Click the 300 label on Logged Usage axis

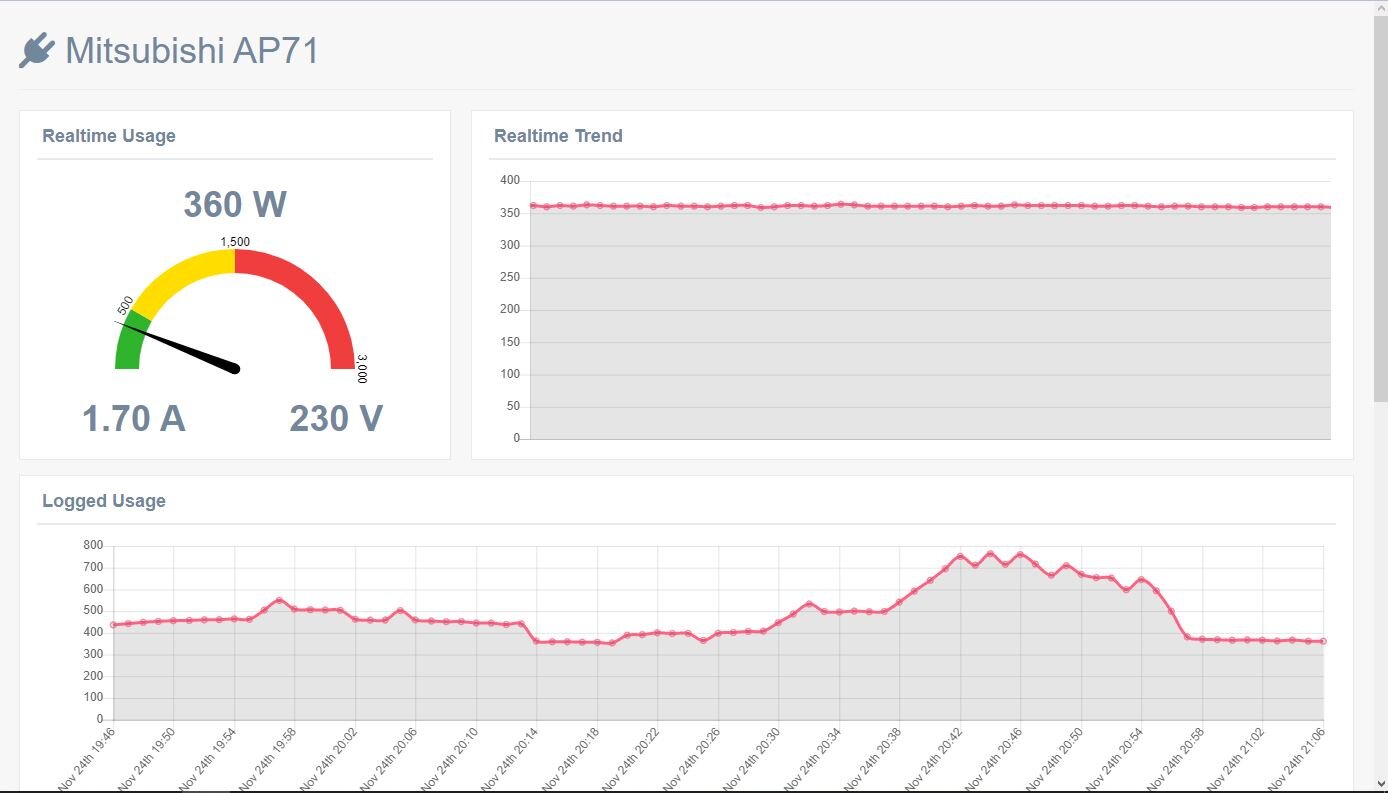[x=93, y=655]
